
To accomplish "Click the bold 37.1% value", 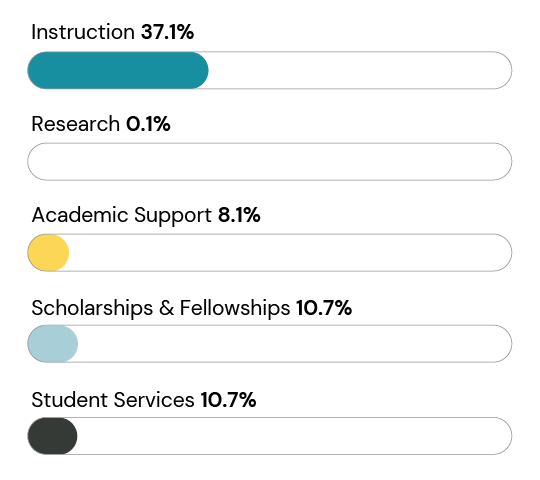I will (x=167, y=32).
